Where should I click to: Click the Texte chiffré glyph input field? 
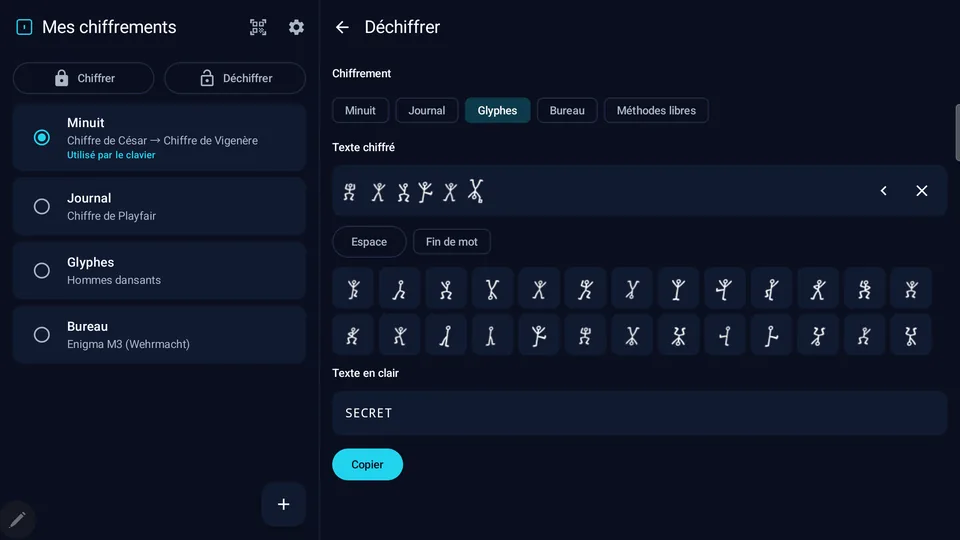(639, 191)
